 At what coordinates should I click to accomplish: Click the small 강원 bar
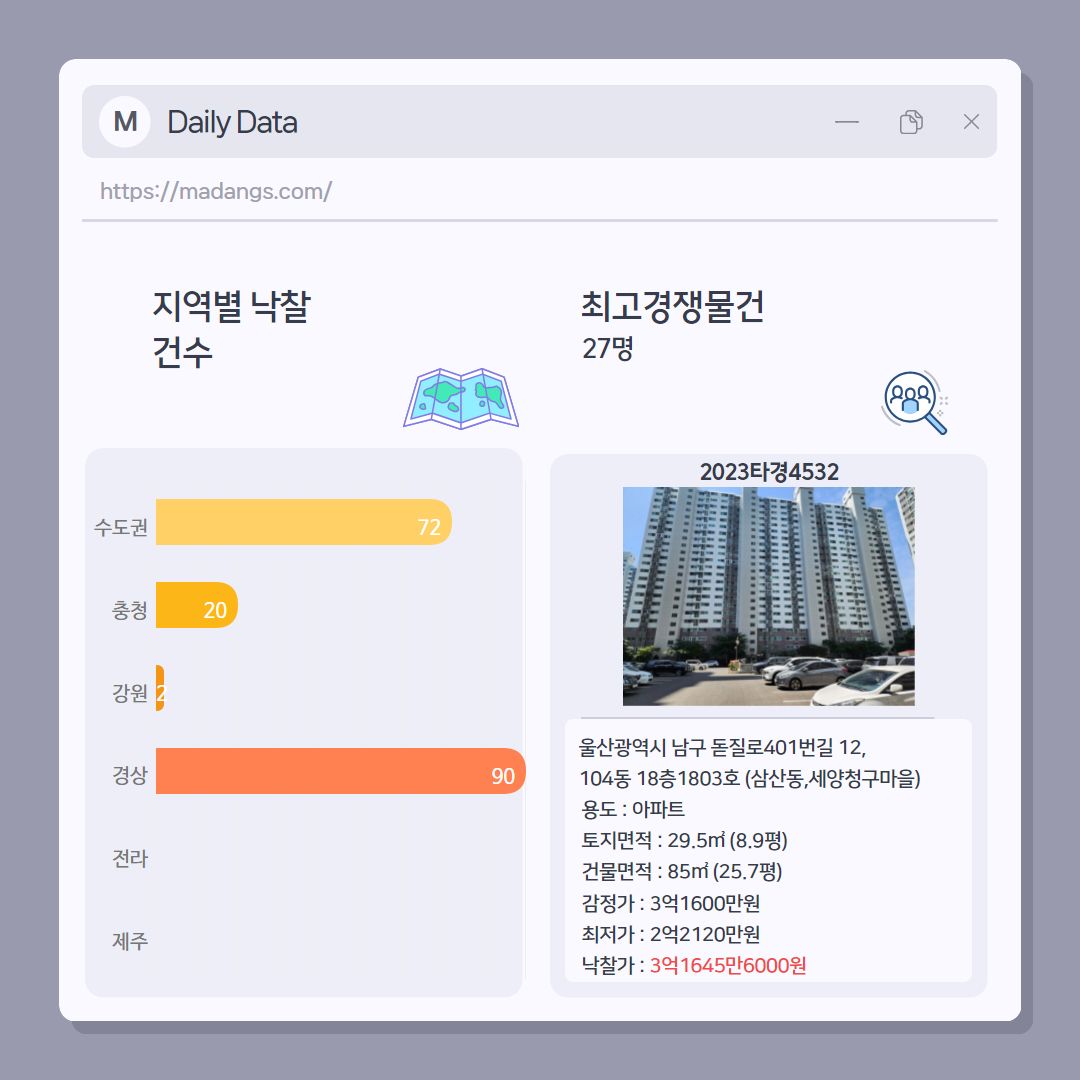160,688
